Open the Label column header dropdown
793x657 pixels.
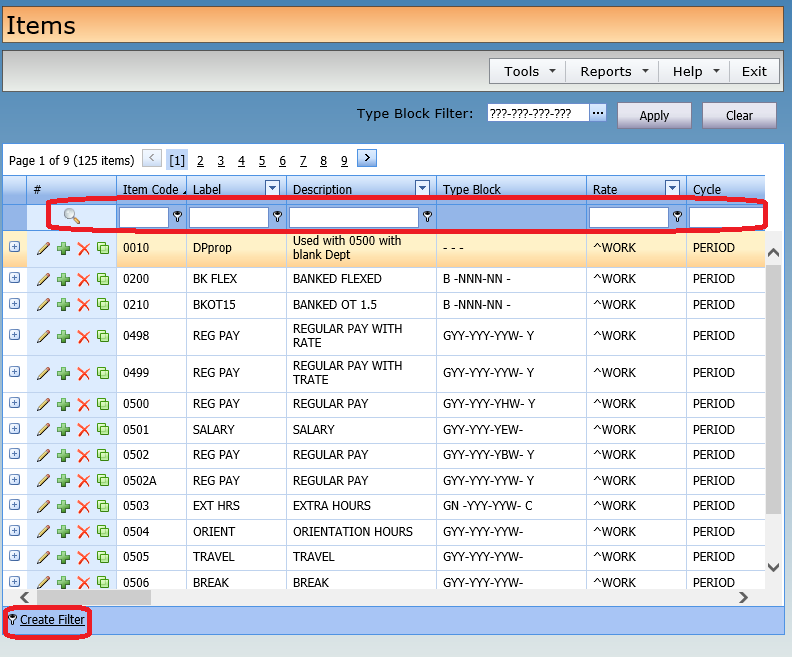coord(272,188)
